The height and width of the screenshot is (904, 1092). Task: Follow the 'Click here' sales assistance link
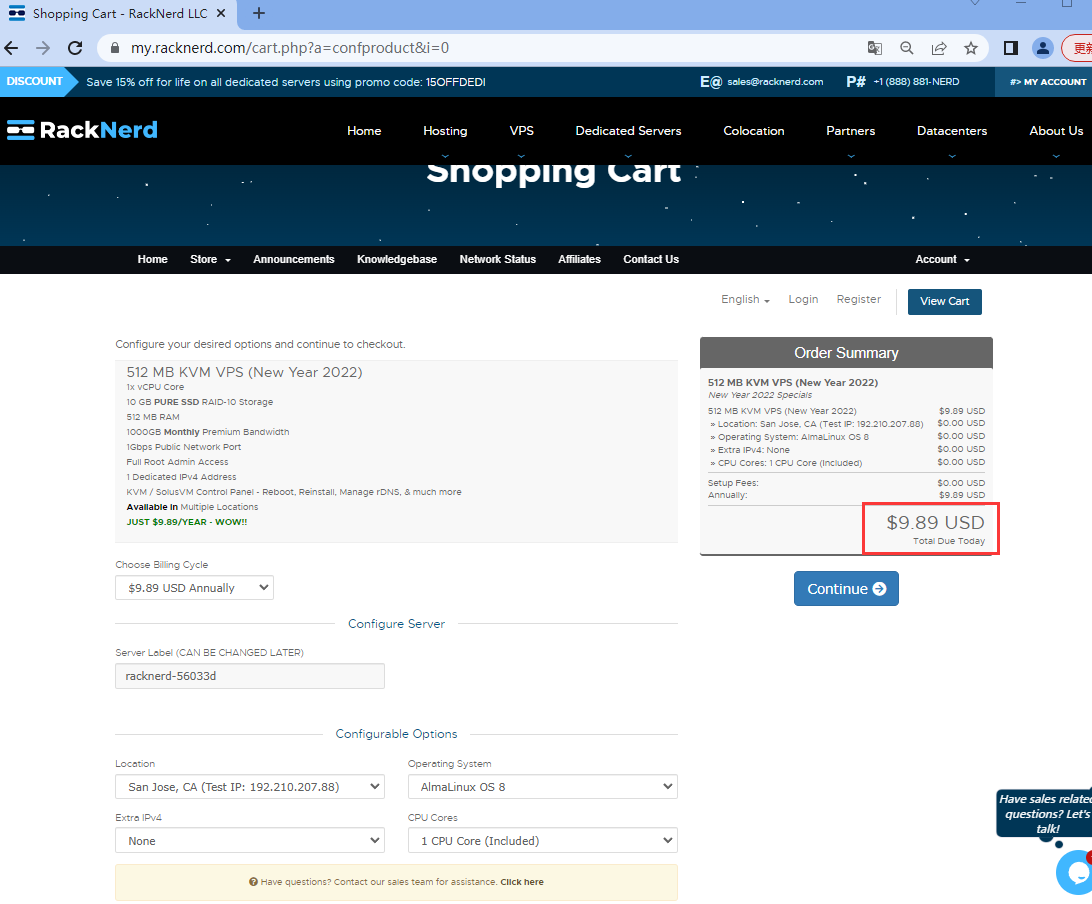tap(522, 882)
